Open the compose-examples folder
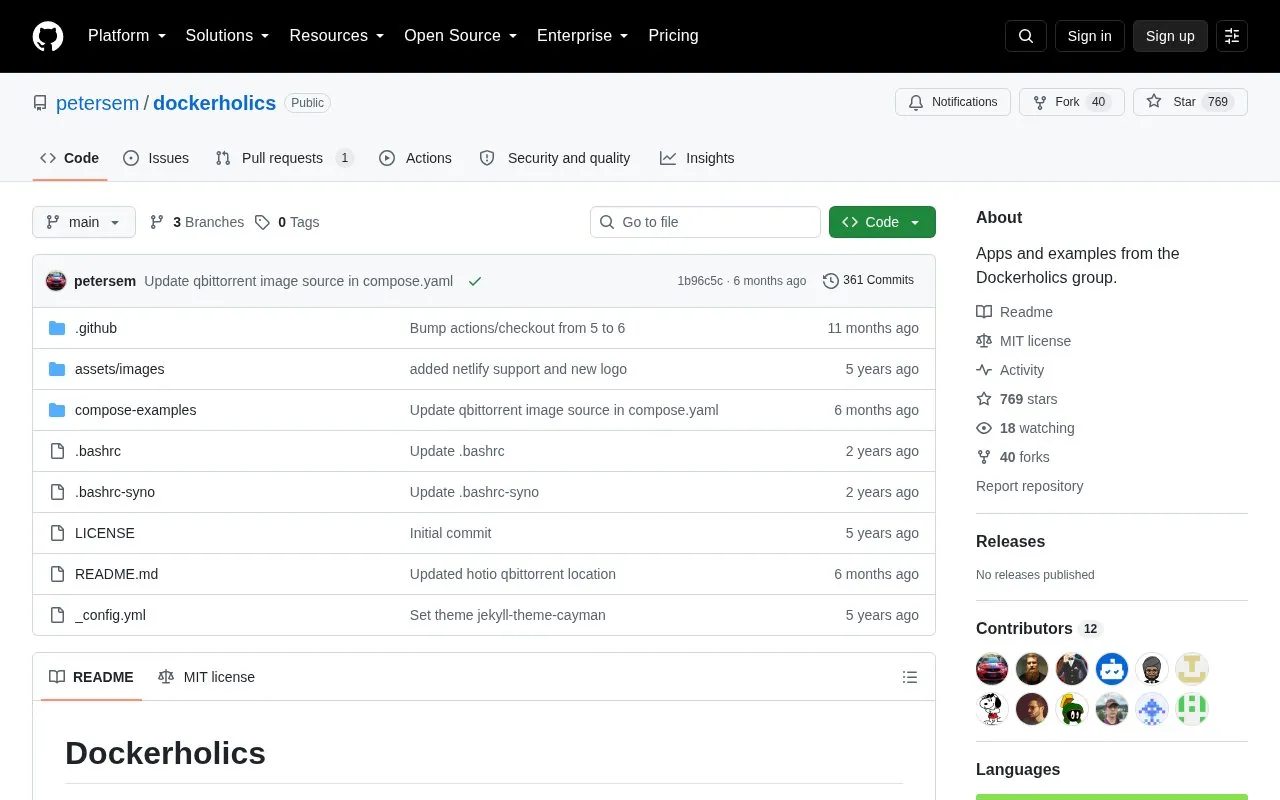Viewport: 1280px width, 800px height. 136,410
